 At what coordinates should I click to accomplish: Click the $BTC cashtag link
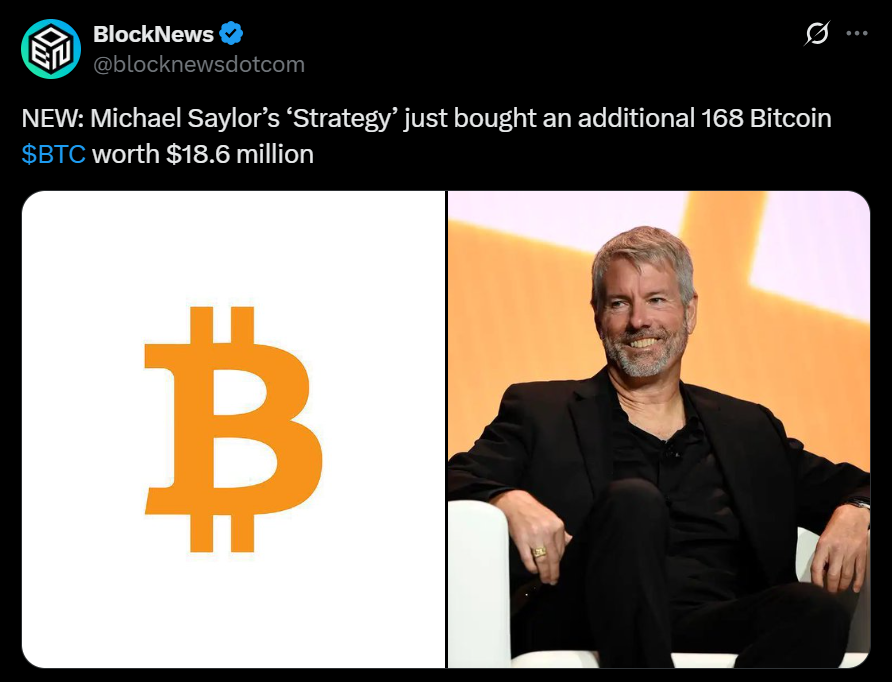click(54, 154)
